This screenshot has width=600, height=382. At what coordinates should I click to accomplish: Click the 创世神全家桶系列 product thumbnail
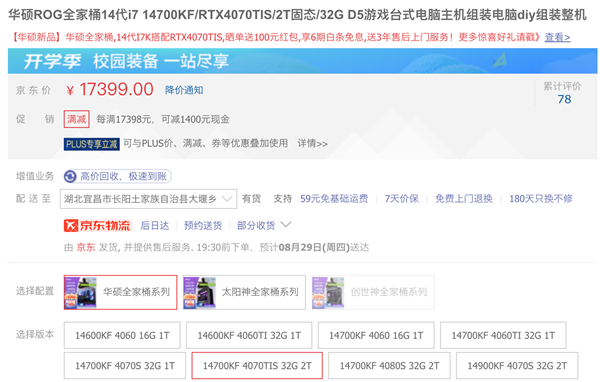click(x=329, y=292)
